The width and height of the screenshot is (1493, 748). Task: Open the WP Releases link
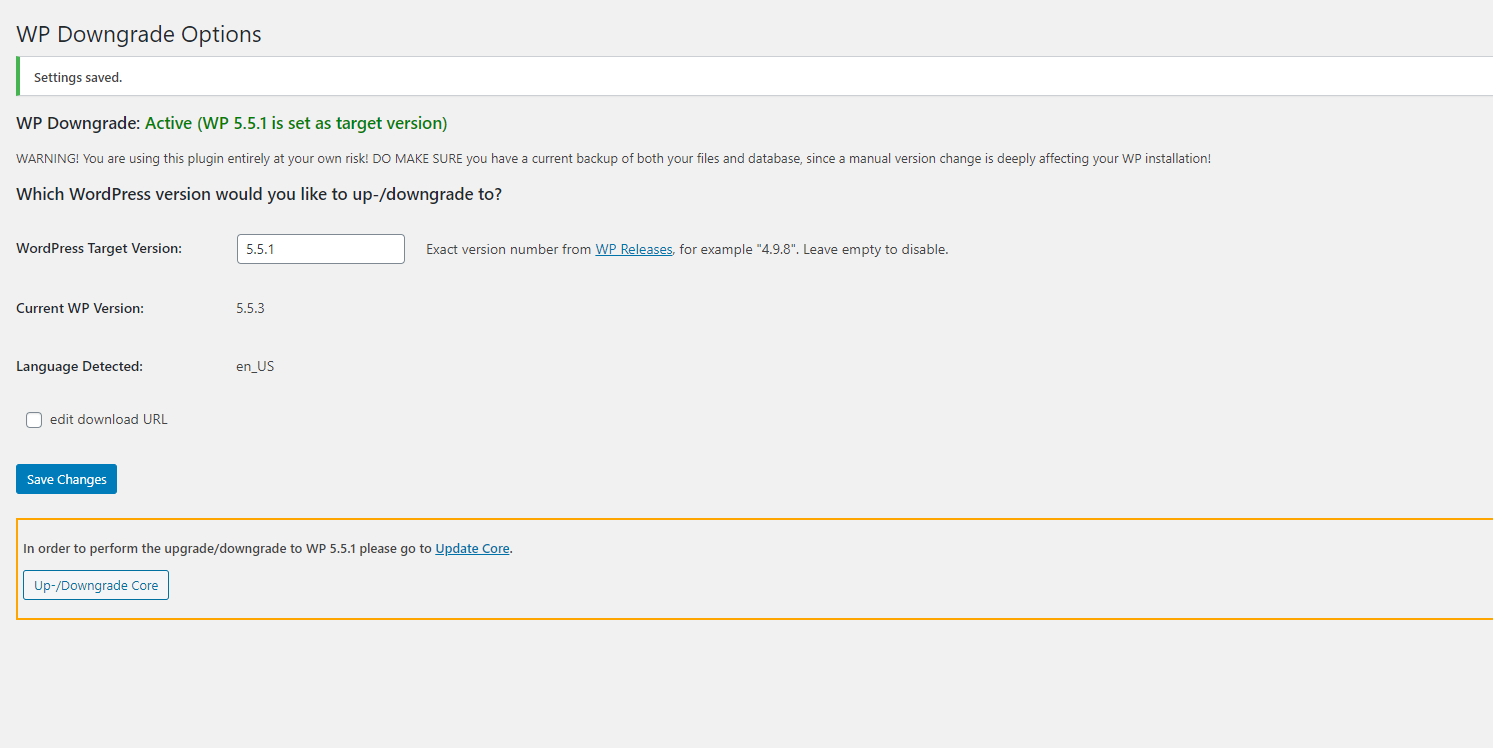pyautogui.click(x=633, y=249)
